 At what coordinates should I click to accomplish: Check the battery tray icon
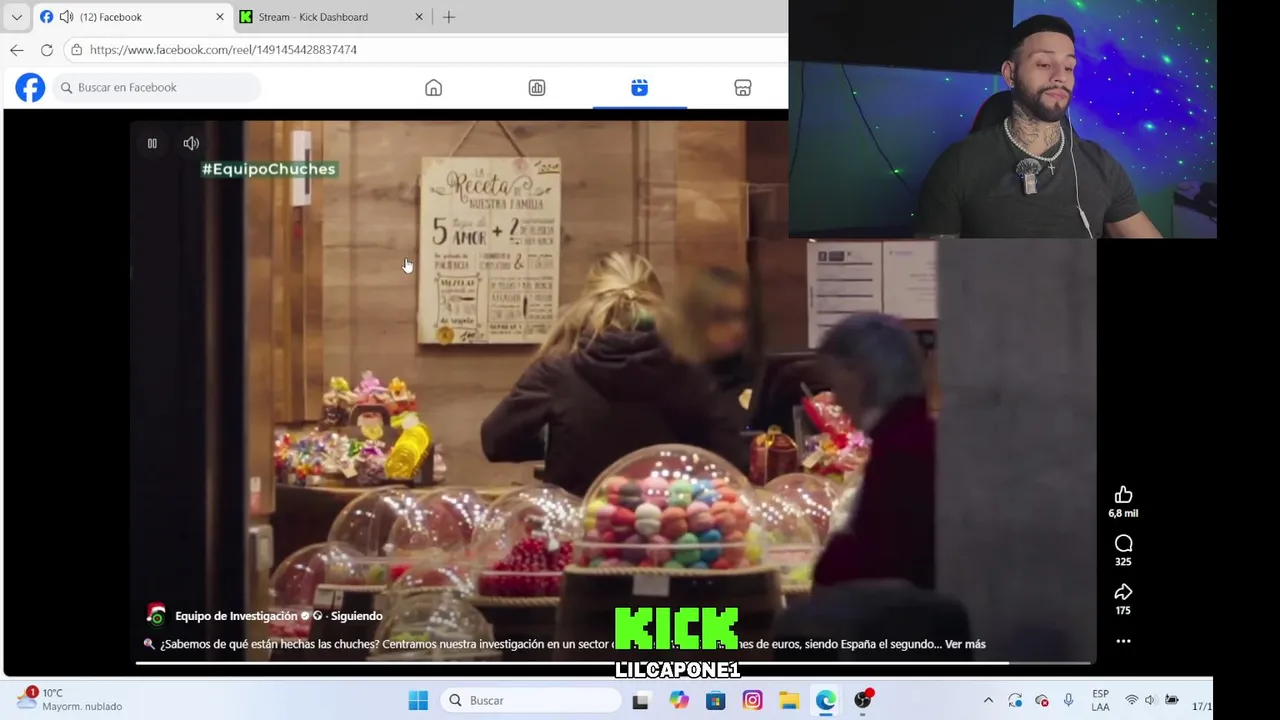click(x=1171, y=700)
